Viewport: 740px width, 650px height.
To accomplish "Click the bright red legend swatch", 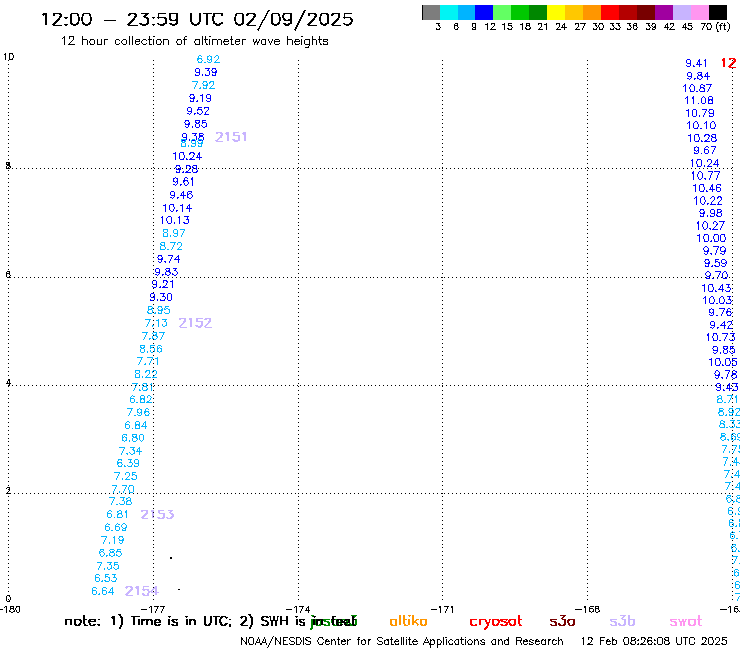I will pyautogui.click(x=610, y=12).
